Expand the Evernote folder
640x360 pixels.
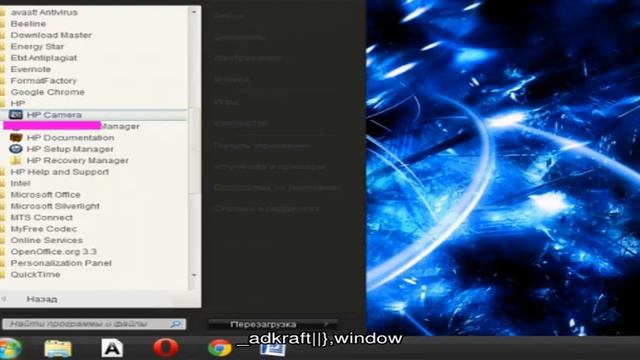pos(31,69)
